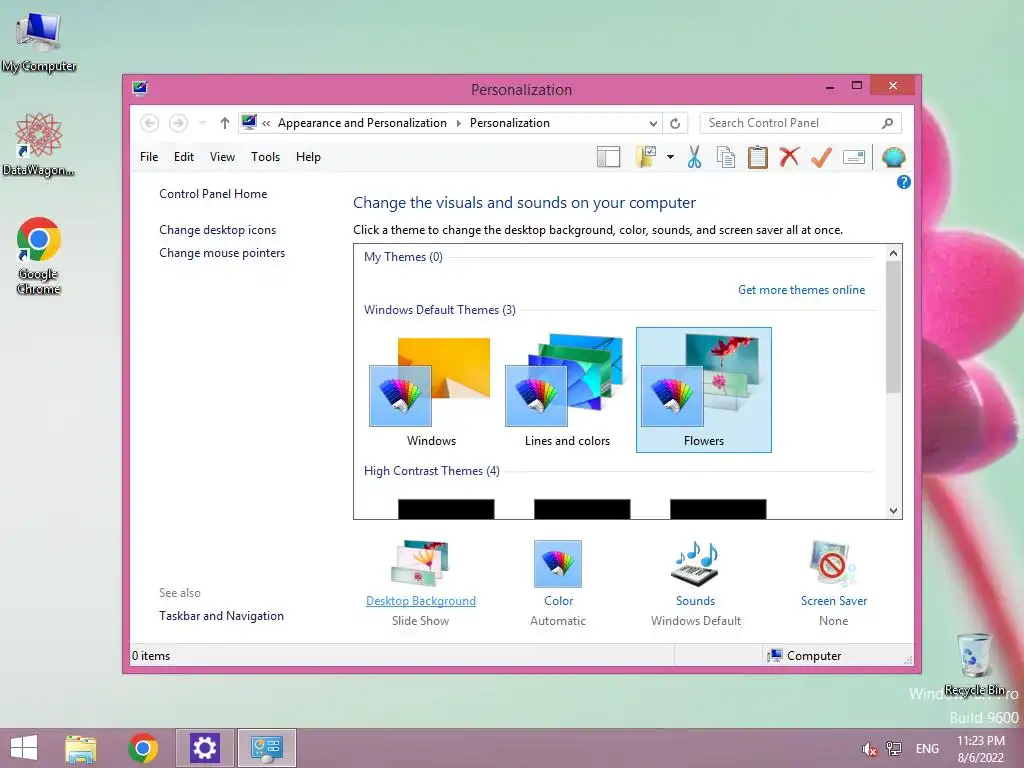The image size is (1024, 768).
Task: Click the Back navigation arrow
Action: point(150,123)
